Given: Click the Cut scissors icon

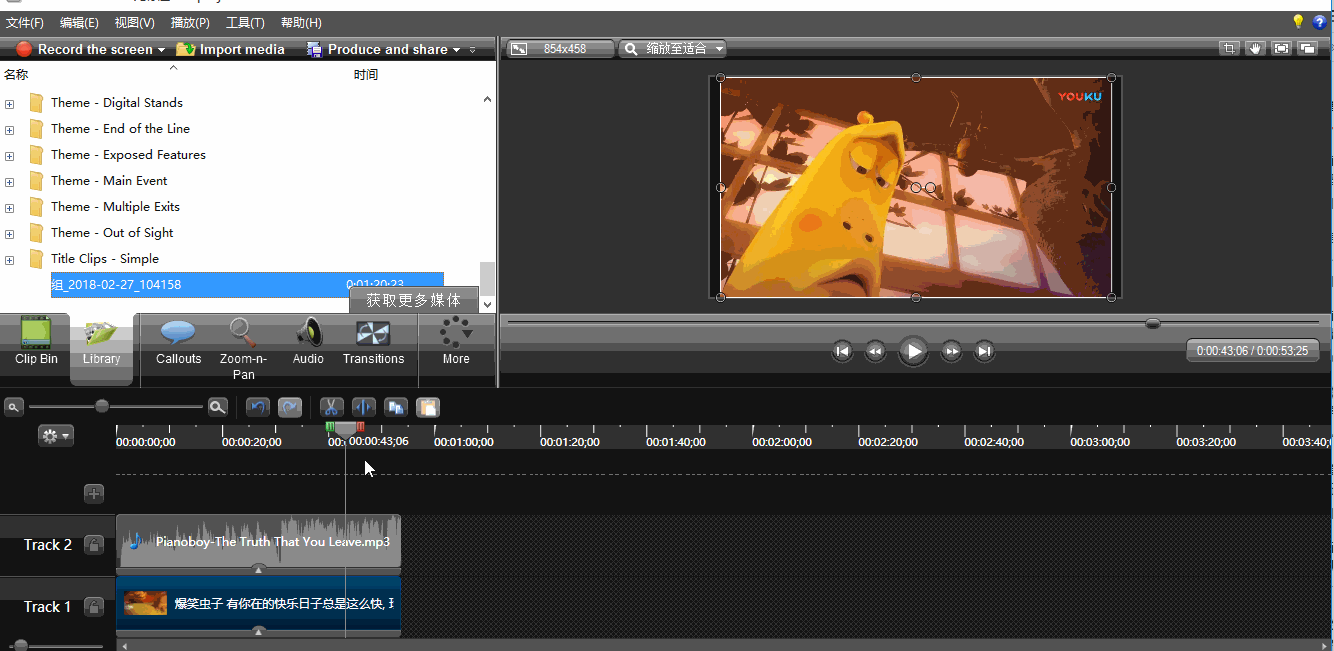Looking at the screenshot, I should tap(331, 407).
